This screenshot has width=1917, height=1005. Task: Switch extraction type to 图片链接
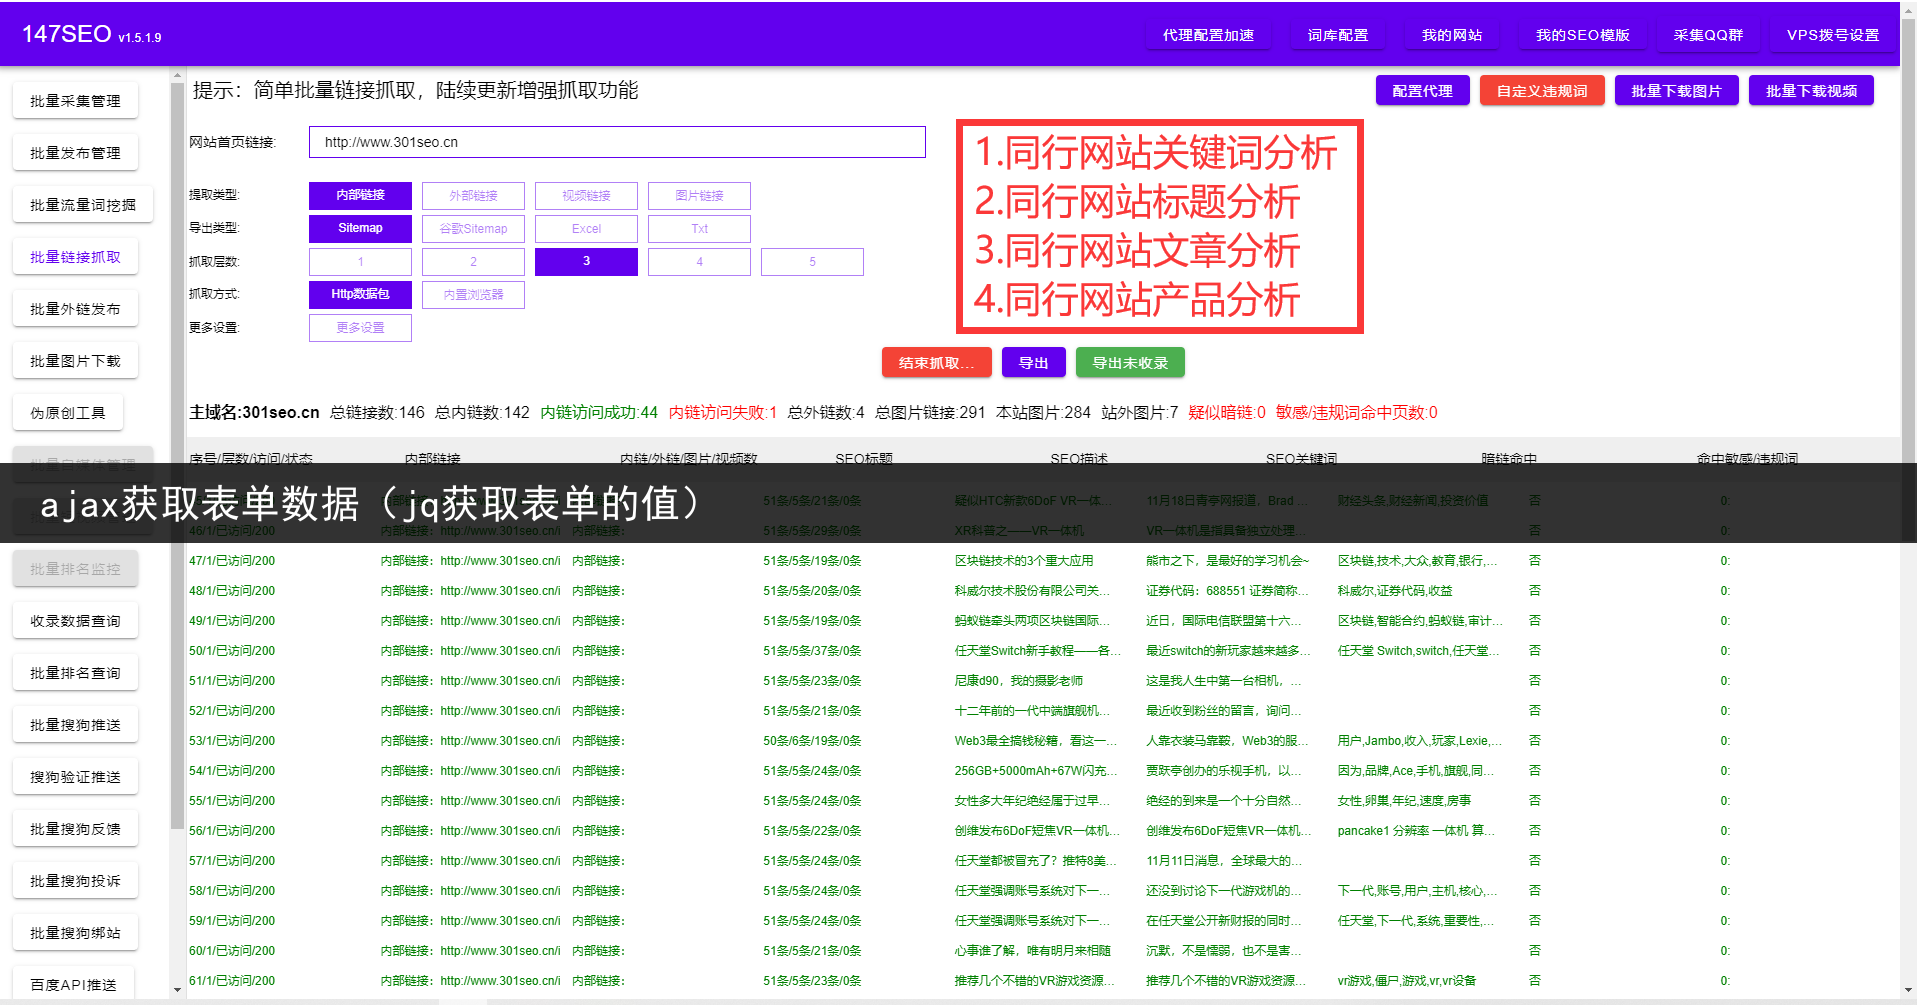[699, 195]
